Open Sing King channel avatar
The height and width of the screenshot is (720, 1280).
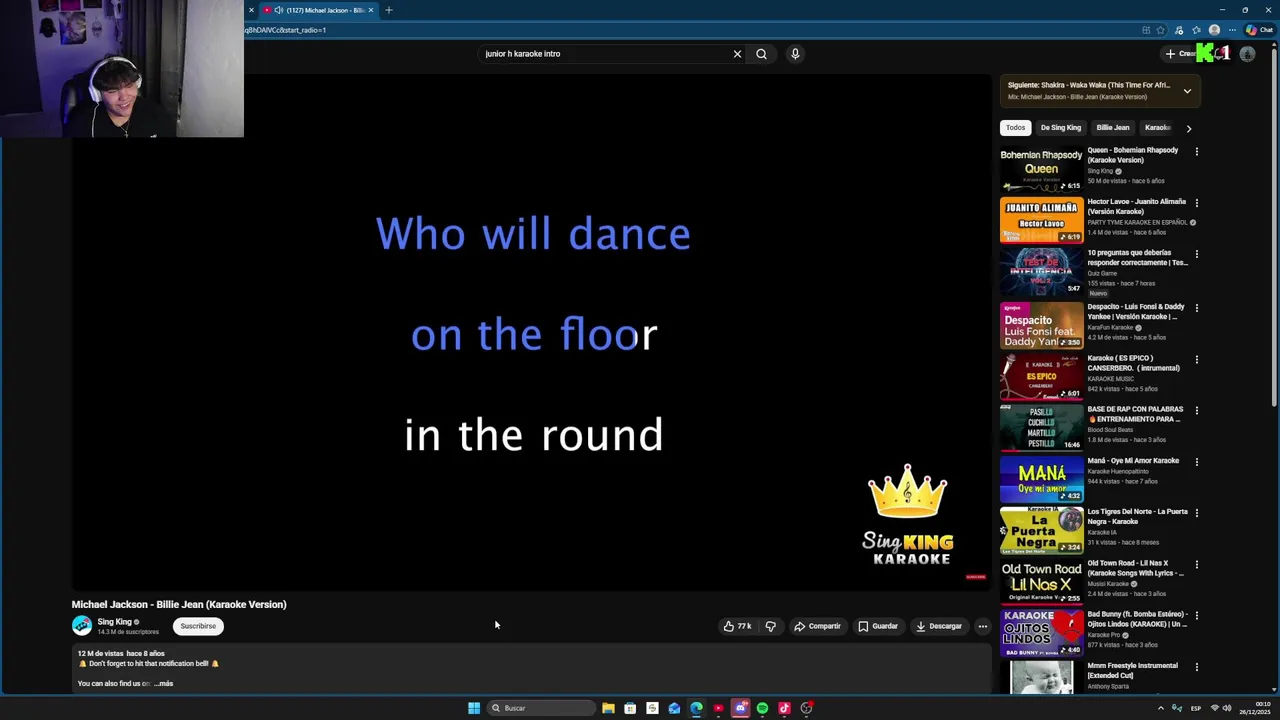pyautogui.click(x=82, y=626)
